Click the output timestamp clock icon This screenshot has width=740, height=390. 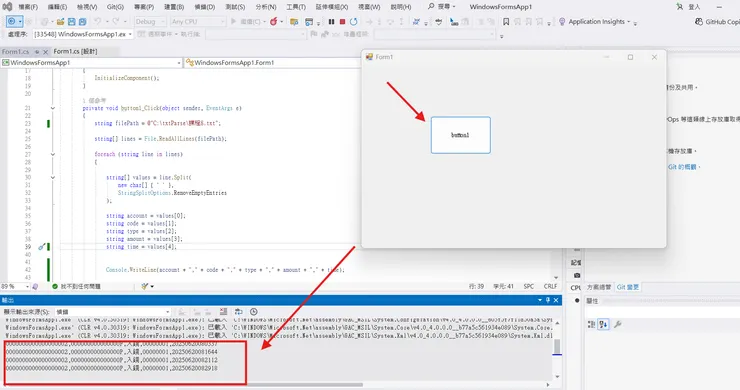click(x=254, y=312)
